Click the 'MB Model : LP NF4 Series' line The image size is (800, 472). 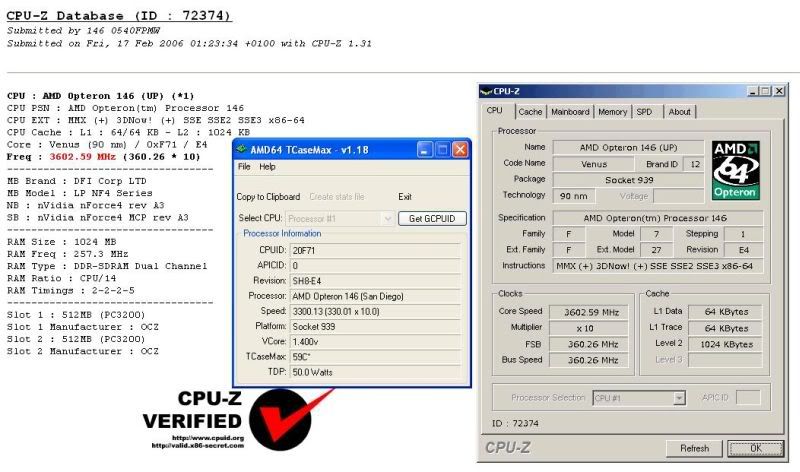point(80,193)
